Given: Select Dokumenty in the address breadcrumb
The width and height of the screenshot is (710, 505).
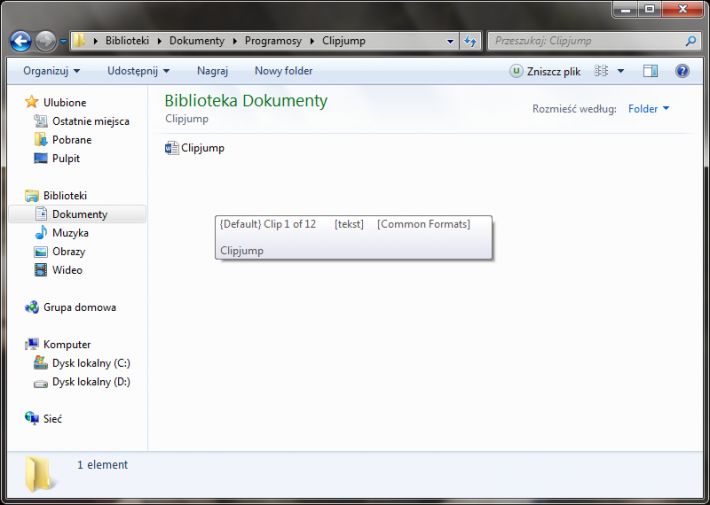Looking at the screenshot, I should 197,41.
